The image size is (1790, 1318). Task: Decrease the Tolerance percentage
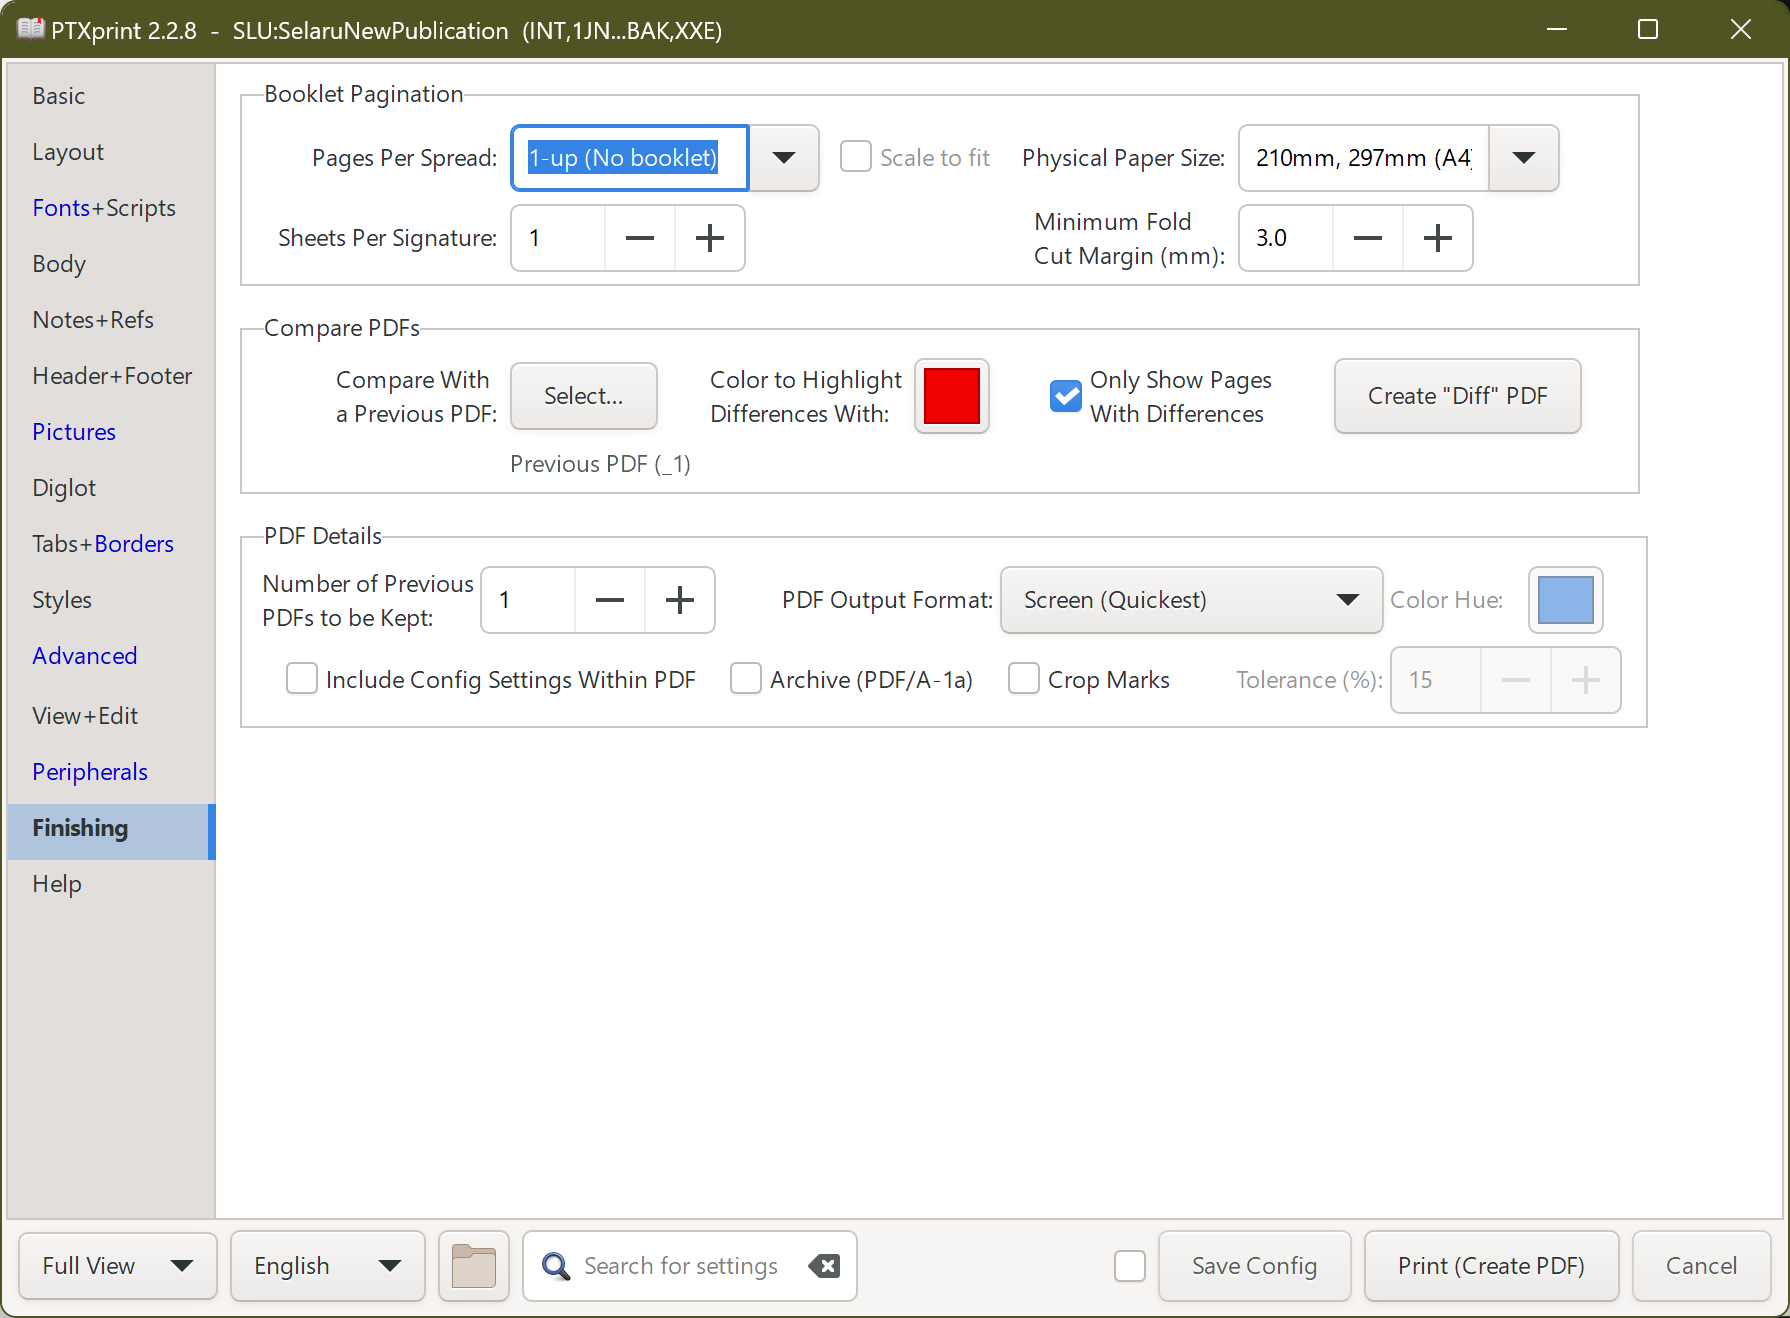(x=1515, y=680)
